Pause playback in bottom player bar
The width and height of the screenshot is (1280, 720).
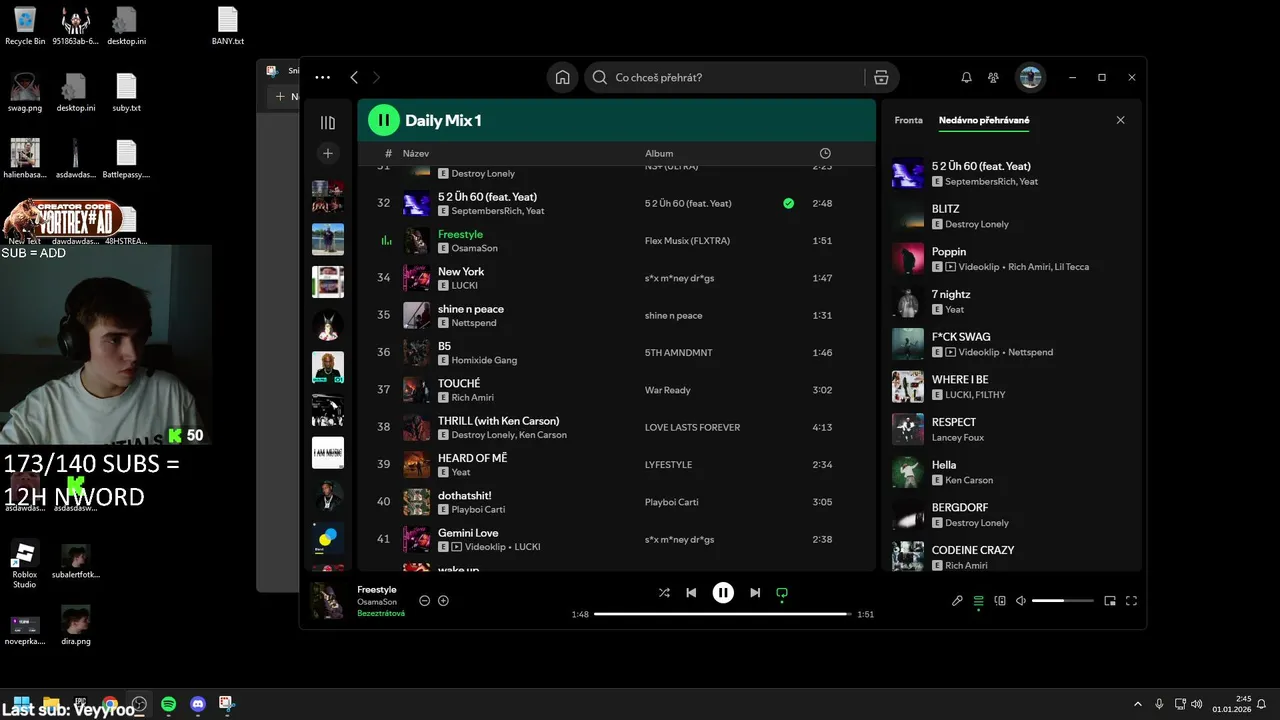tap(723, 593)
